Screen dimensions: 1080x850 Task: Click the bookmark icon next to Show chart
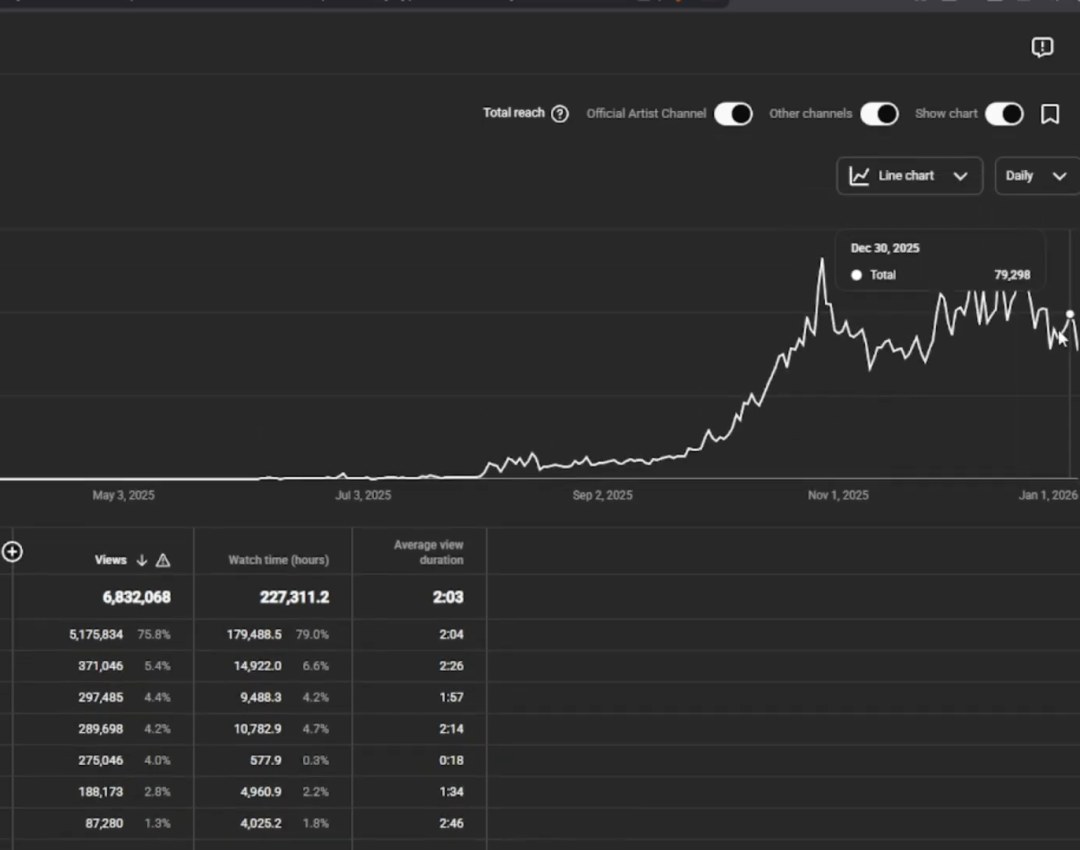[x=1050, y=114]
